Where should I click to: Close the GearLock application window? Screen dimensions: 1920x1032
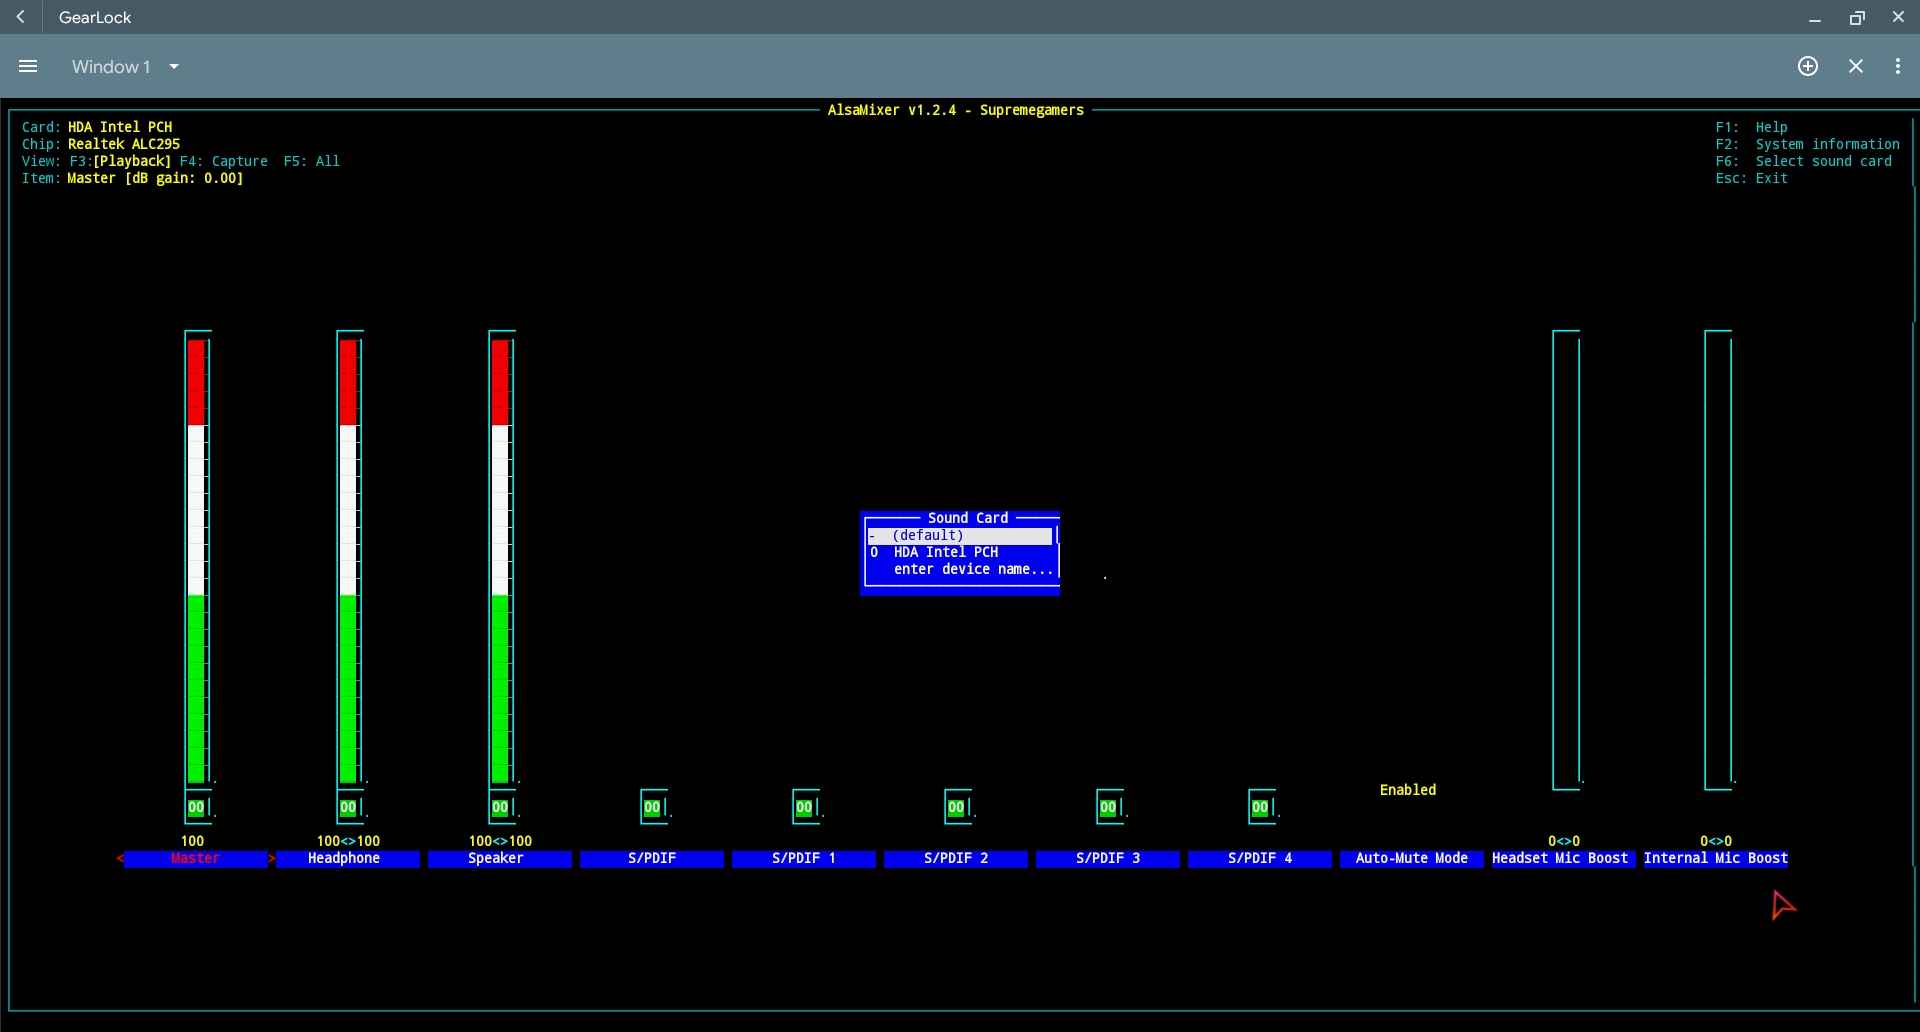tap(1897, 17)
